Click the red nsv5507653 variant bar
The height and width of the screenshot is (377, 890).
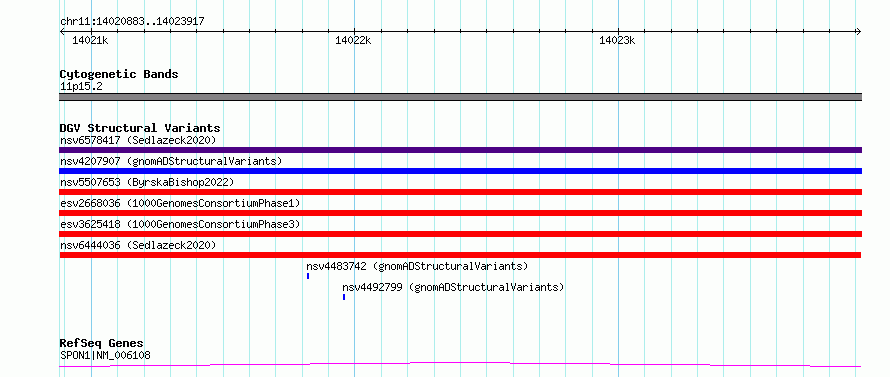click(460, 192)
